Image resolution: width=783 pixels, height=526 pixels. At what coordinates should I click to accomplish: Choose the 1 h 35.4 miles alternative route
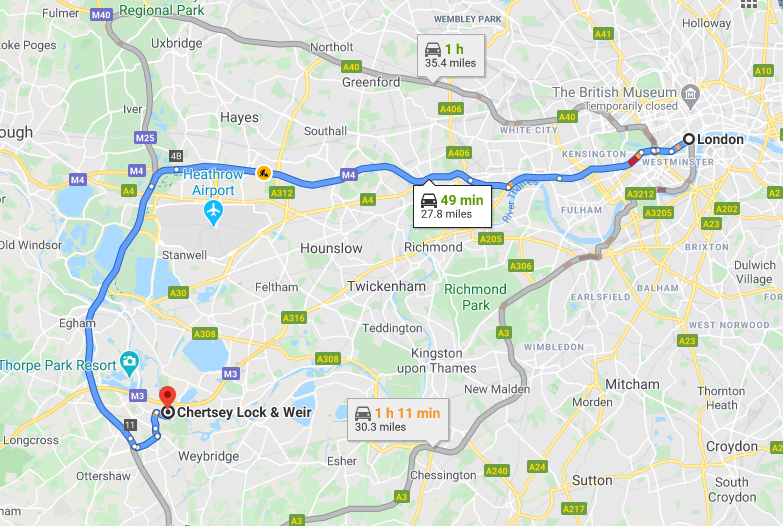pyautogui.click(x=450, y=55)
